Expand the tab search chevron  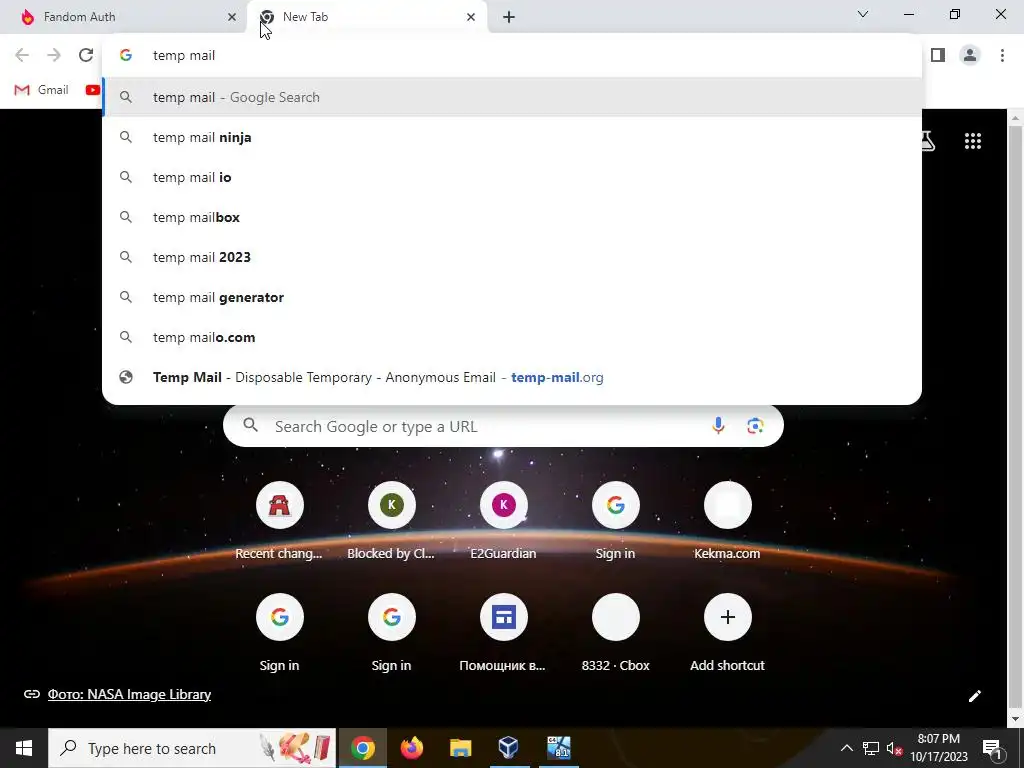pyautogui.click(x=863, y=14)
